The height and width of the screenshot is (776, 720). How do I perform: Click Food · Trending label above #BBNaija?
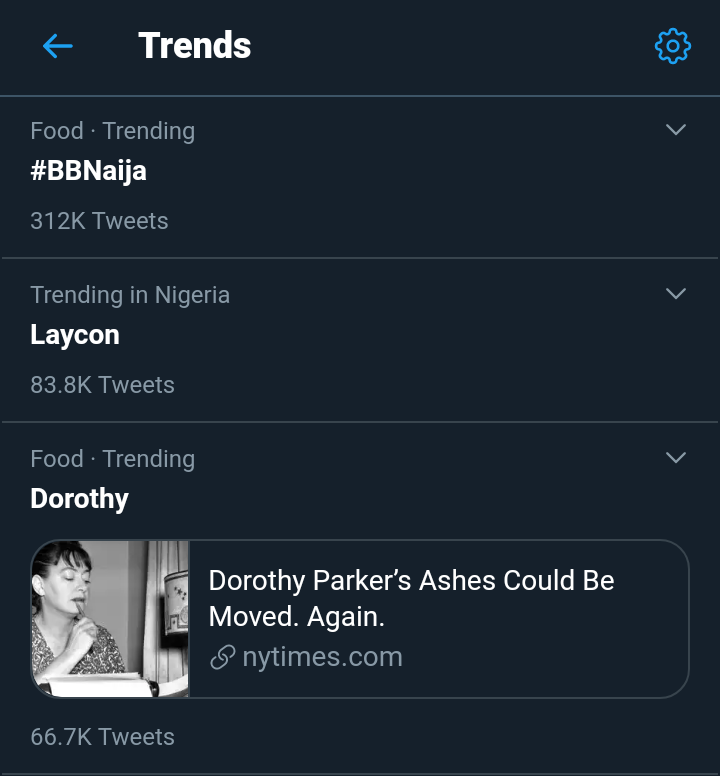tap(112, 131)
